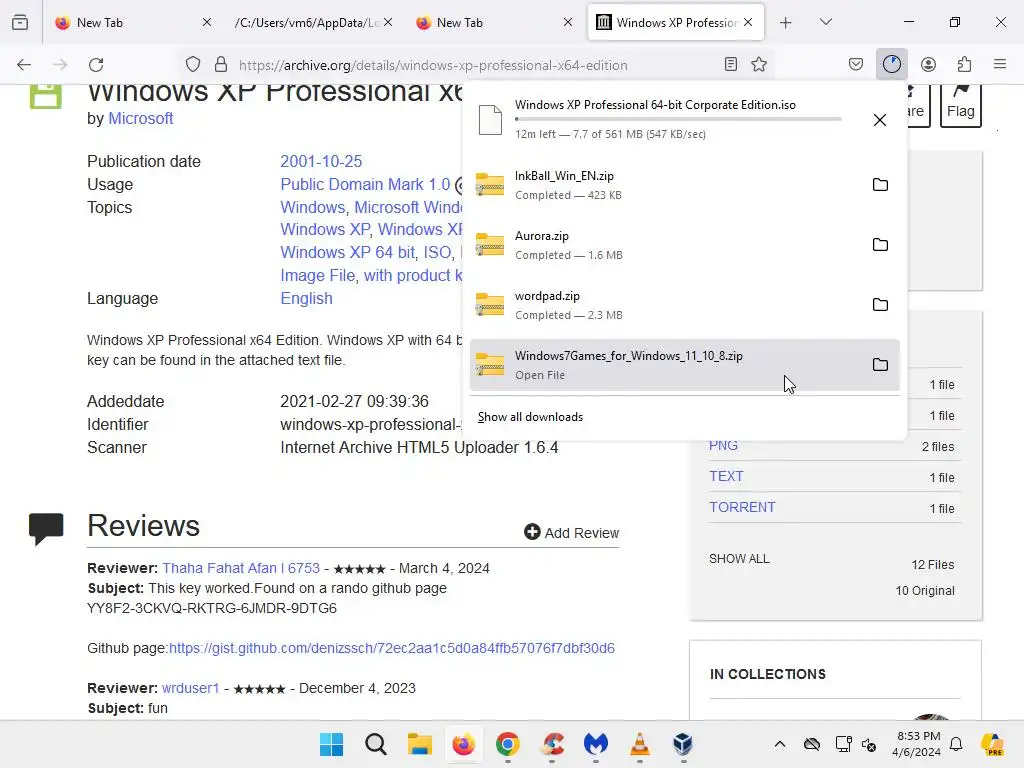This screenshot has height=768, width=1024.
Task: Click the ISO download progress bar
Action: pyautogui.click(x=678, y=119)
